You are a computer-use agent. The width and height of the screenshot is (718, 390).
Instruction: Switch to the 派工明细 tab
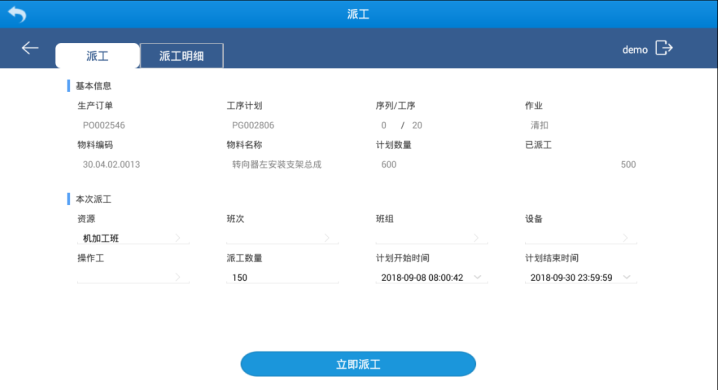click(x=182, y=56)
